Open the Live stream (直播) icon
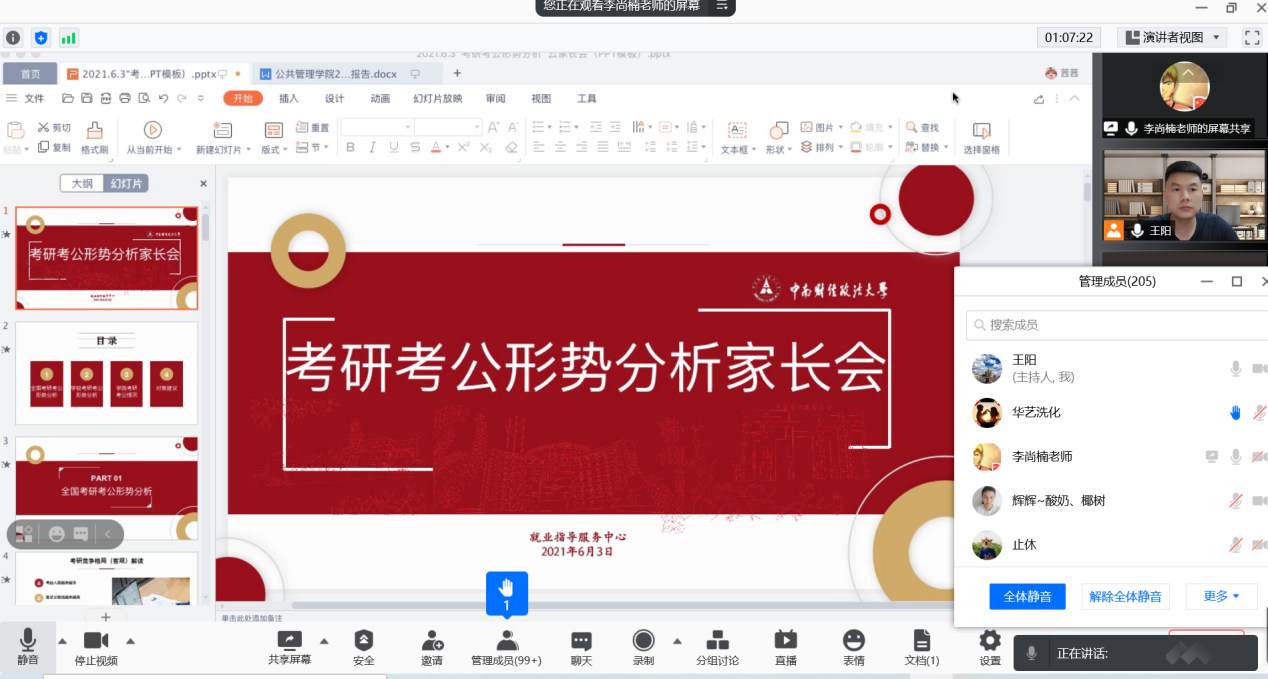This screenshot has width=1268, height=679. point(786,641)
